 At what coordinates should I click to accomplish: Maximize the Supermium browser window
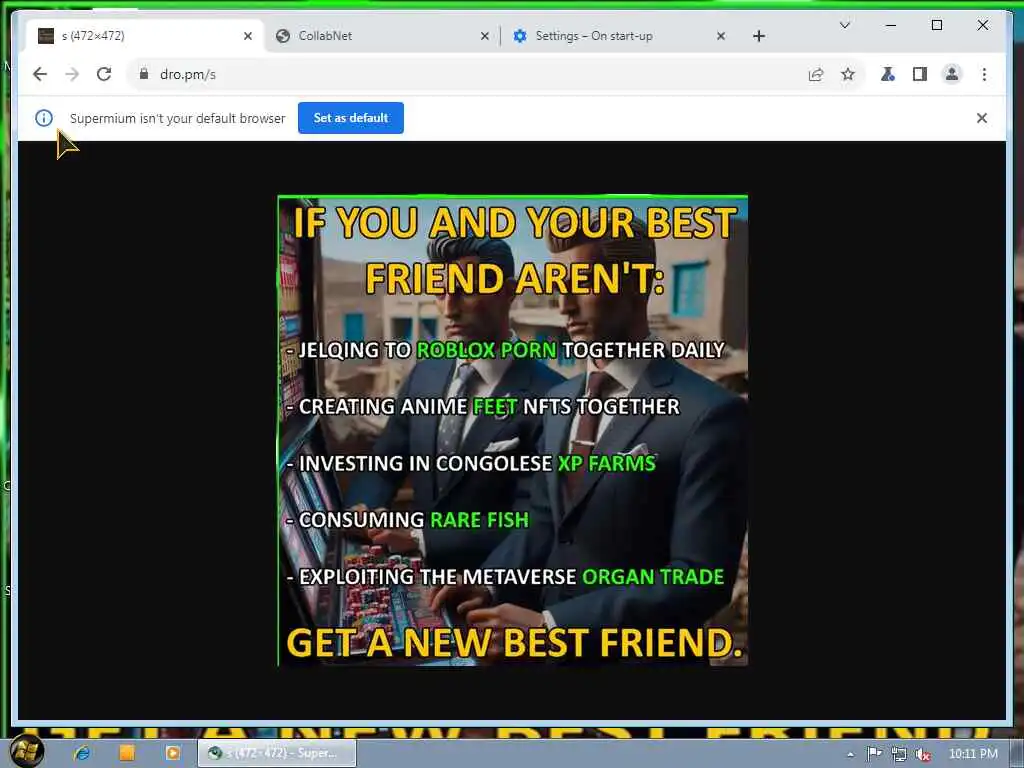[x=936, y=25]
